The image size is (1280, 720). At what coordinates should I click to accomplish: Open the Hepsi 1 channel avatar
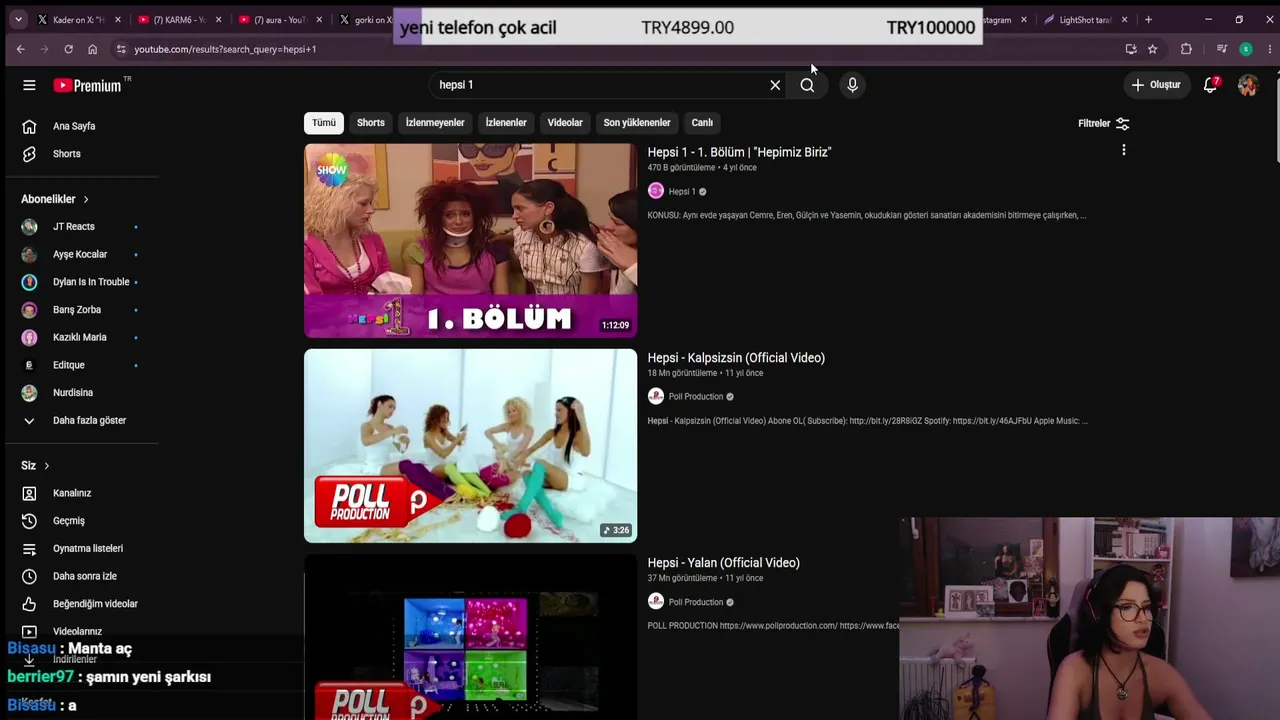(x=656, y=191)
